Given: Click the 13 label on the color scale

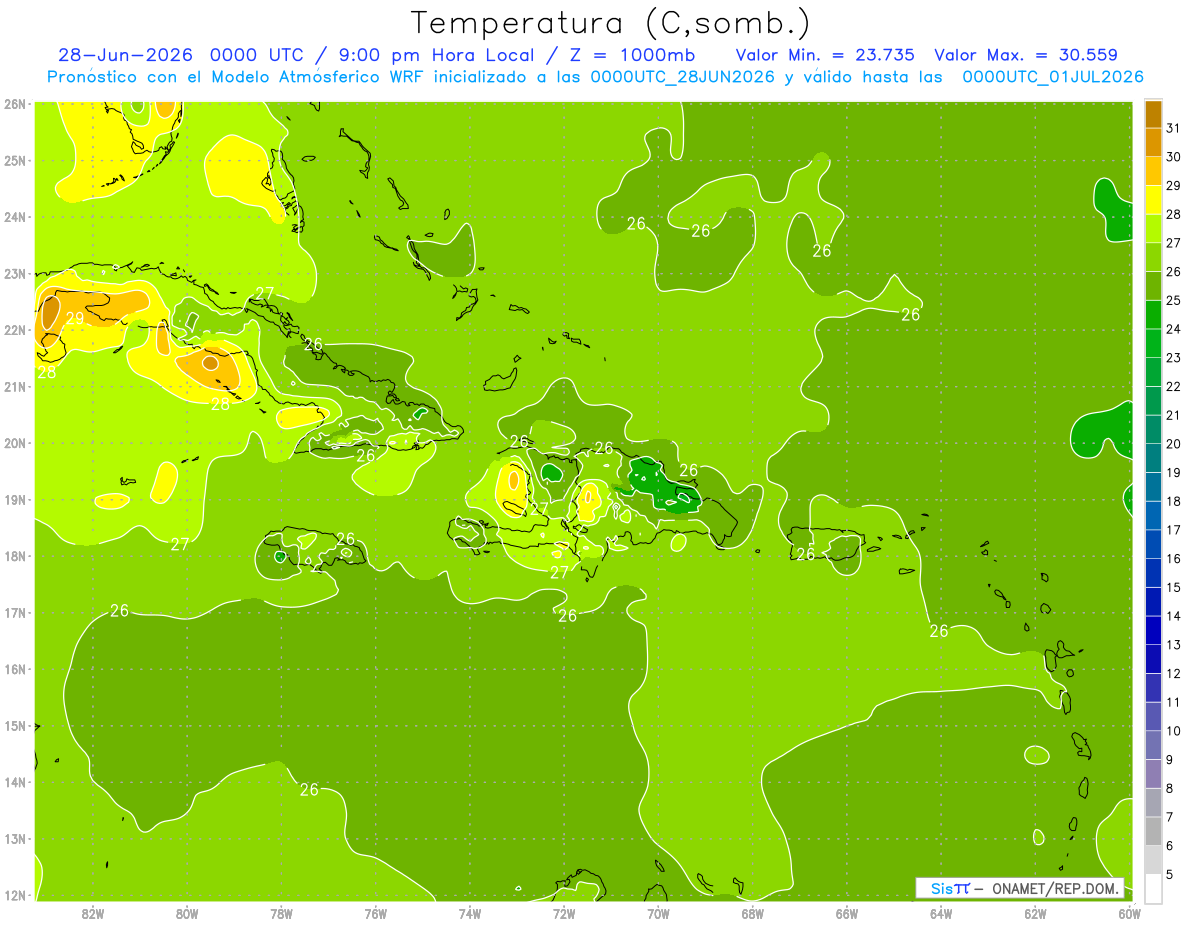Looking at the screenshot, I should [1173, 645].
